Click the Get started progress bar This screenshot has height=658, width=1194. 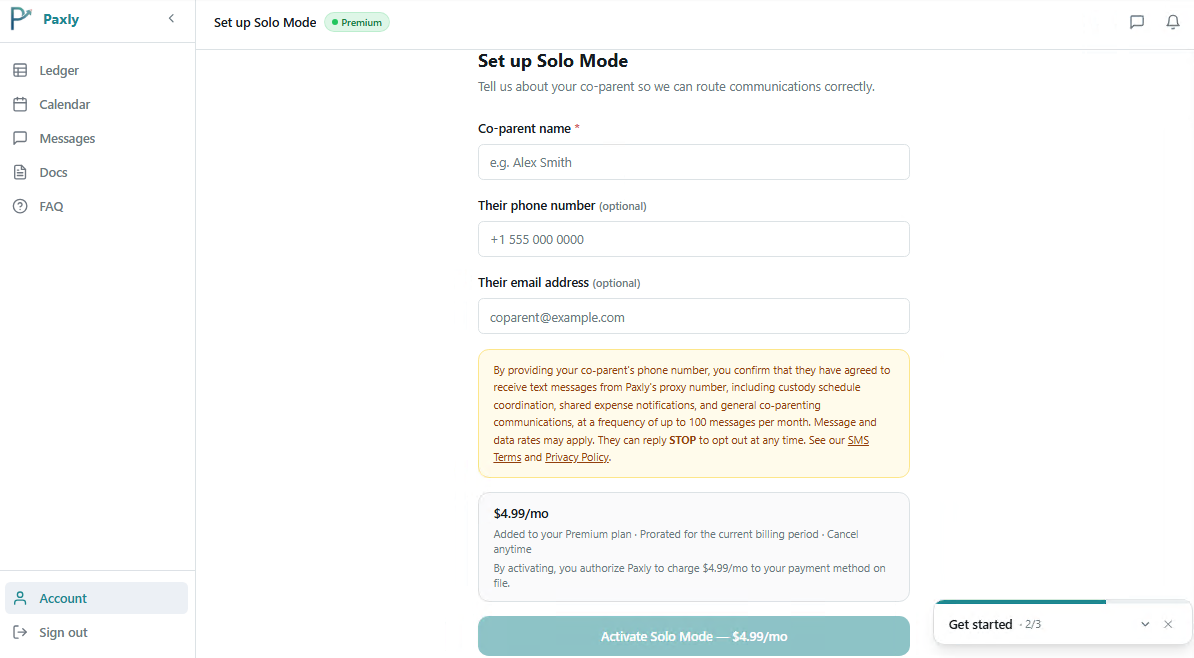tap(1063, 602)
